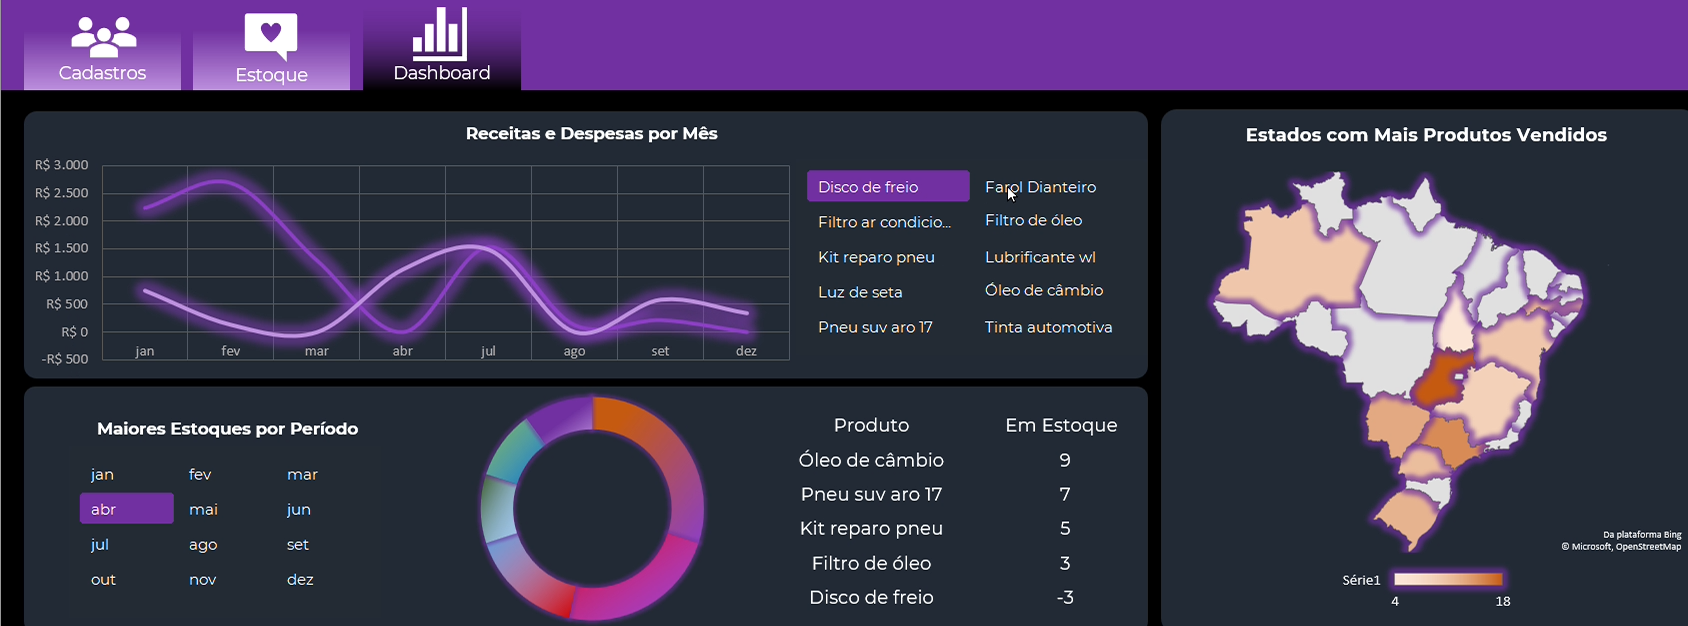Select the dez month button
The width and height of the screenshot is (1688, 626).
(300, 579)
